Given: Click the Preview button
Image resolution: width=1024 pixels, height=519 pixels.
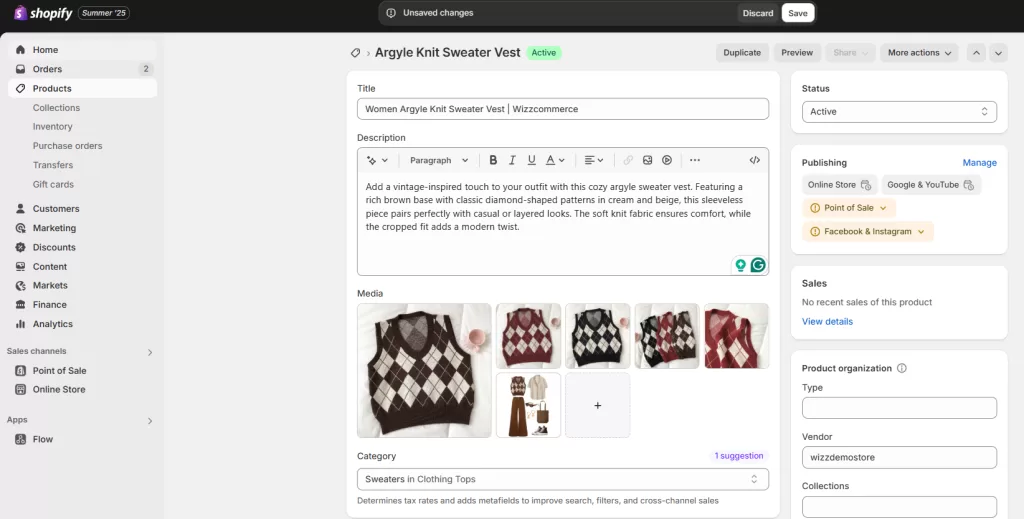Looking at the screenshot, I should click(797, 53).
